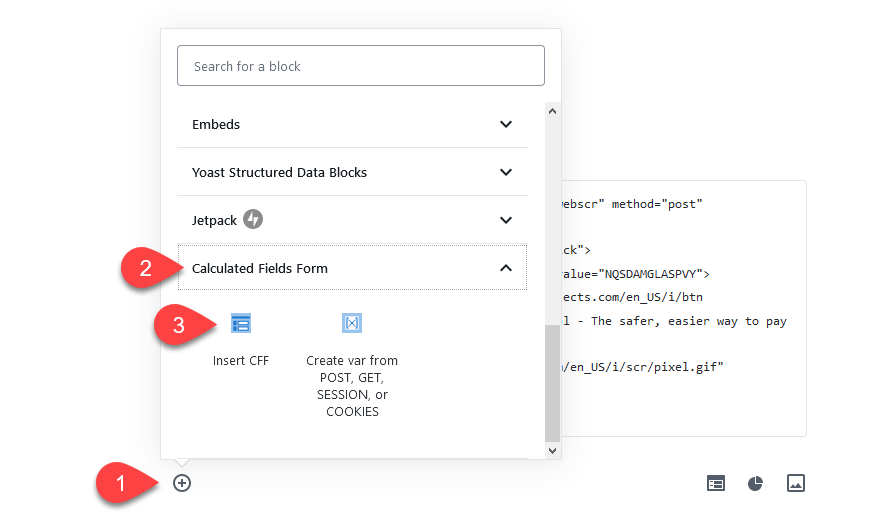880x525 pixels.
Task: Click the Insert CFF text label
Action: (x=241, y=360)
